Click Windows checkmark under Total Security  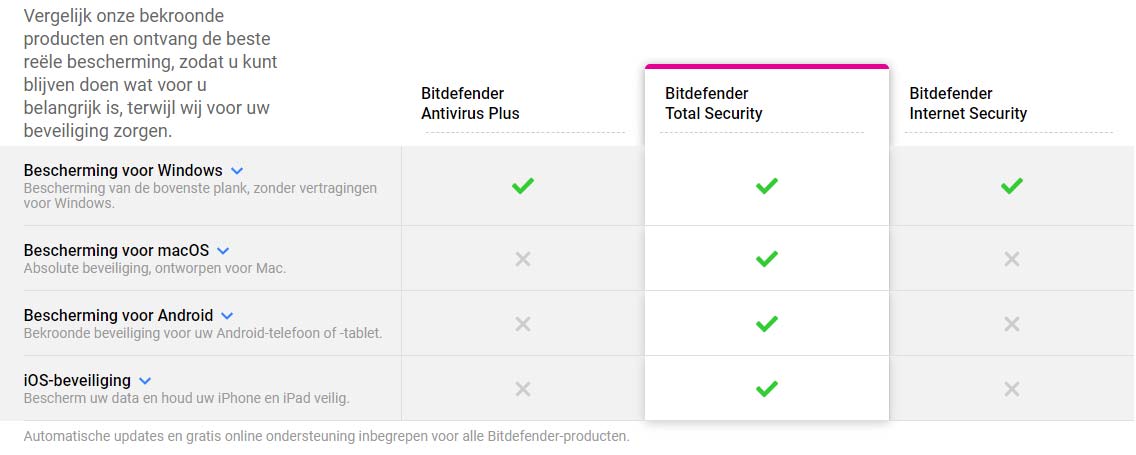click(x=766, y=186)
